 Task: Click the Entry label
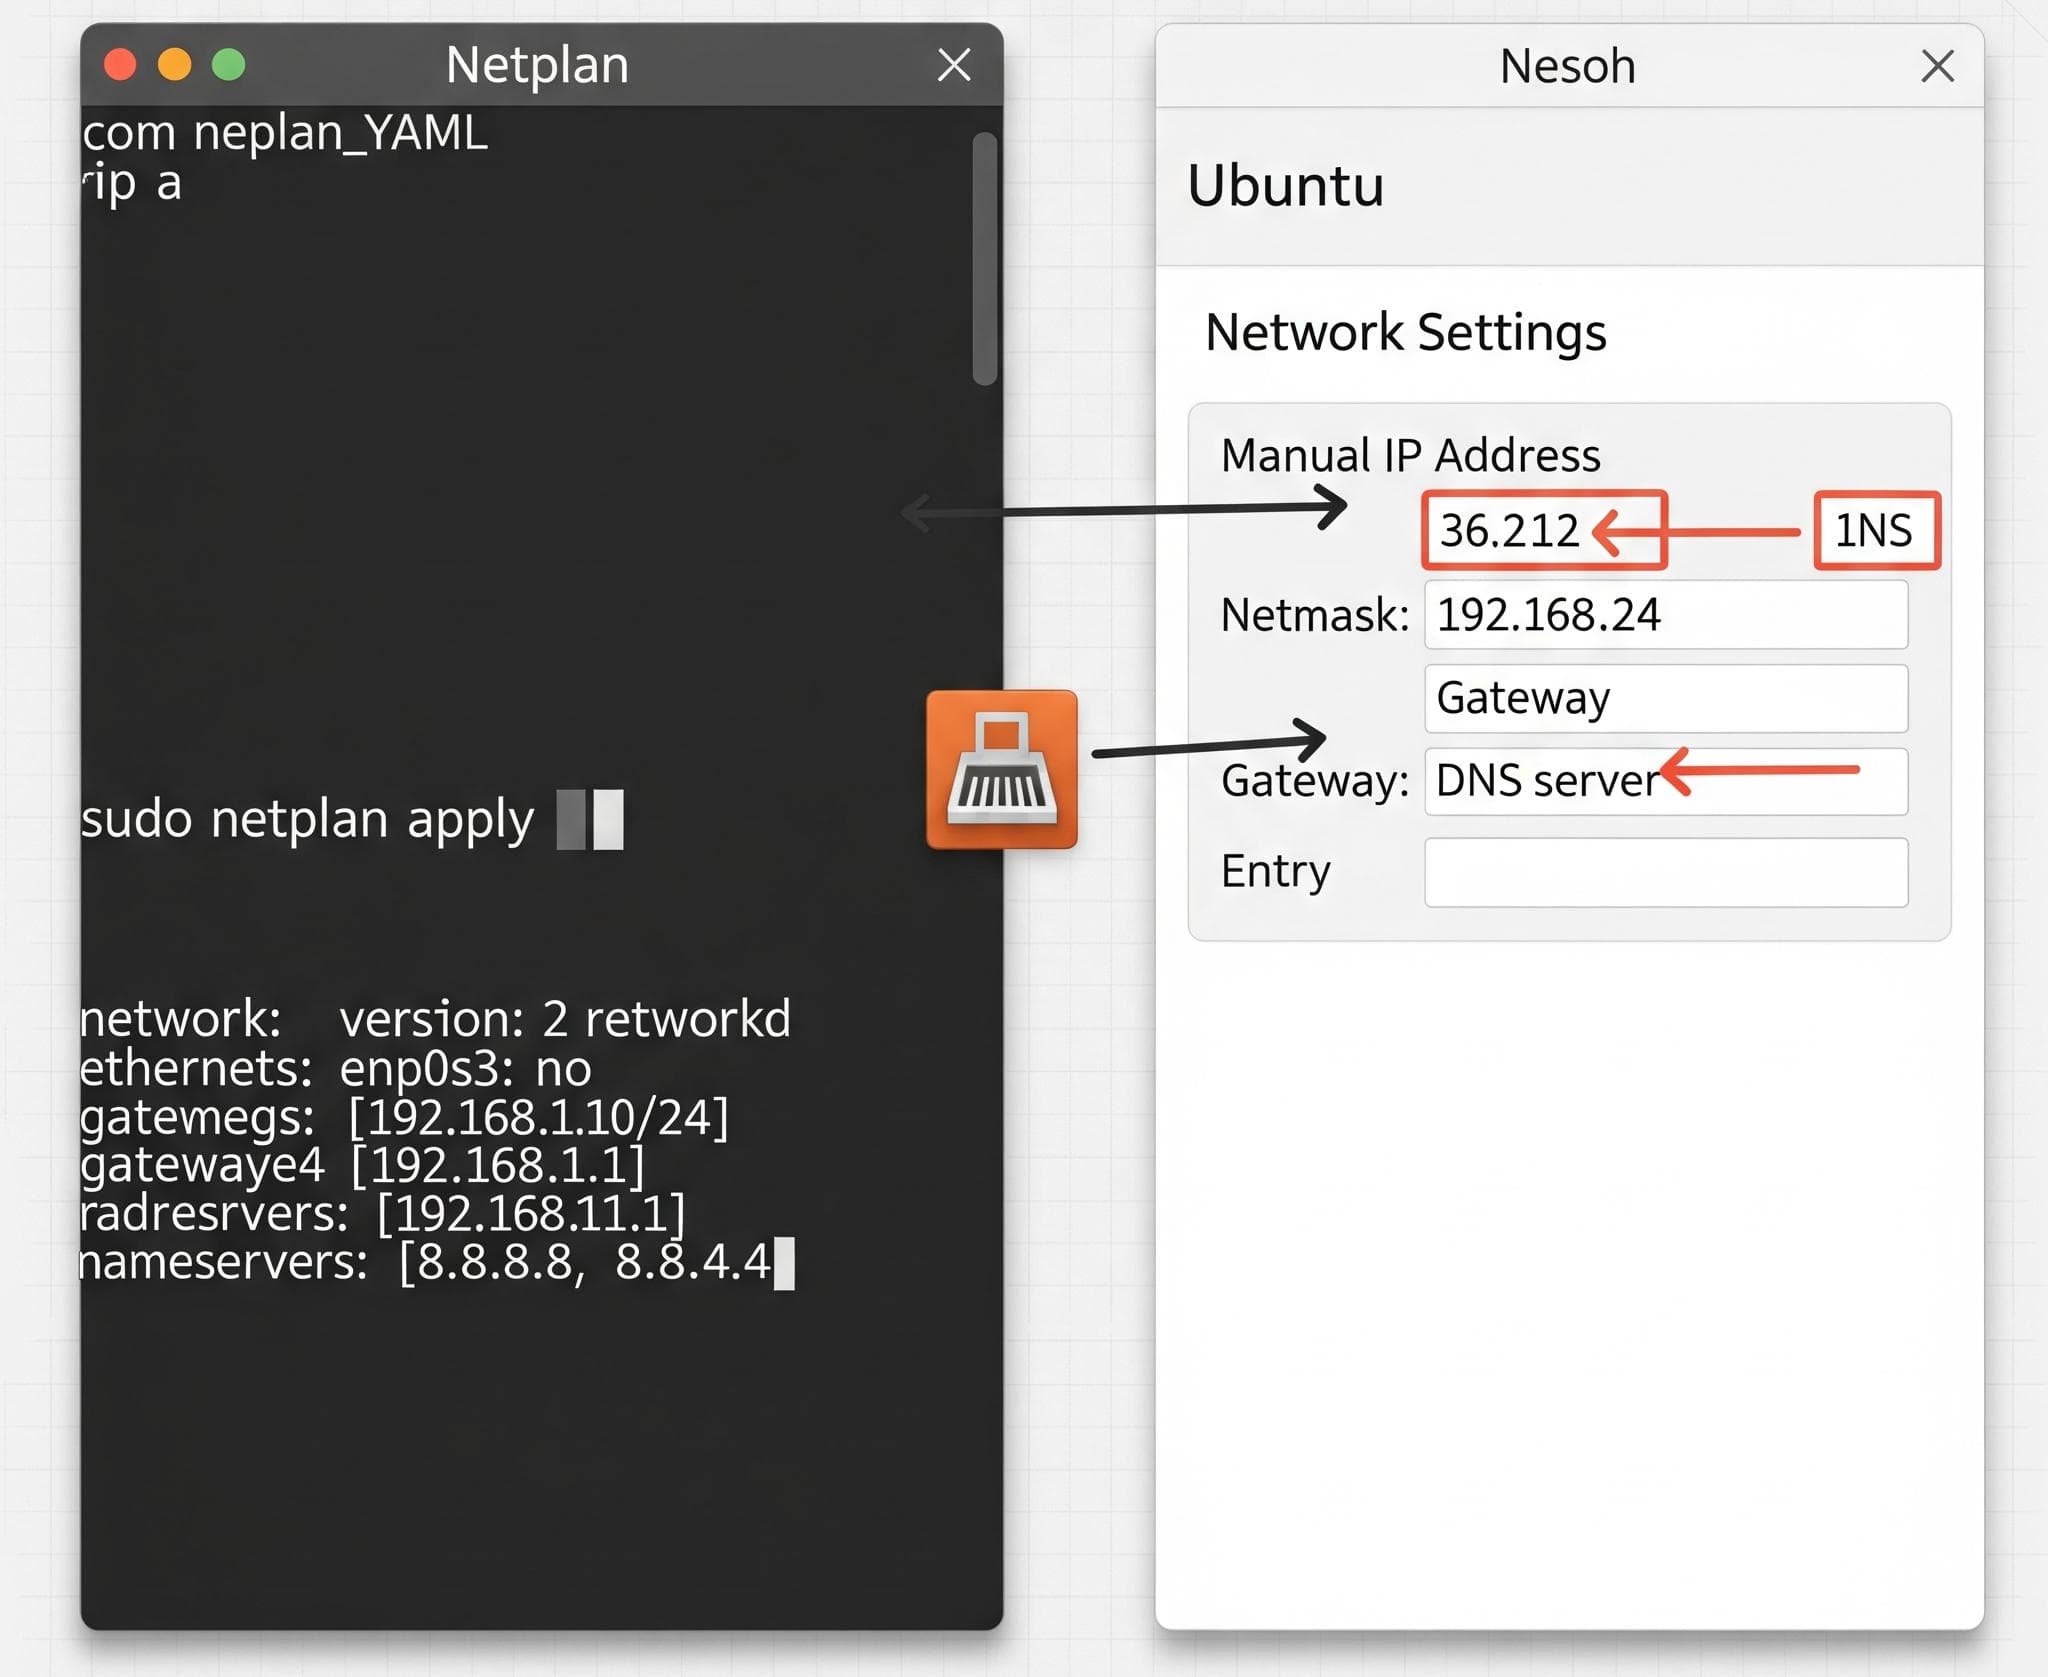(x=1275, y=872)
